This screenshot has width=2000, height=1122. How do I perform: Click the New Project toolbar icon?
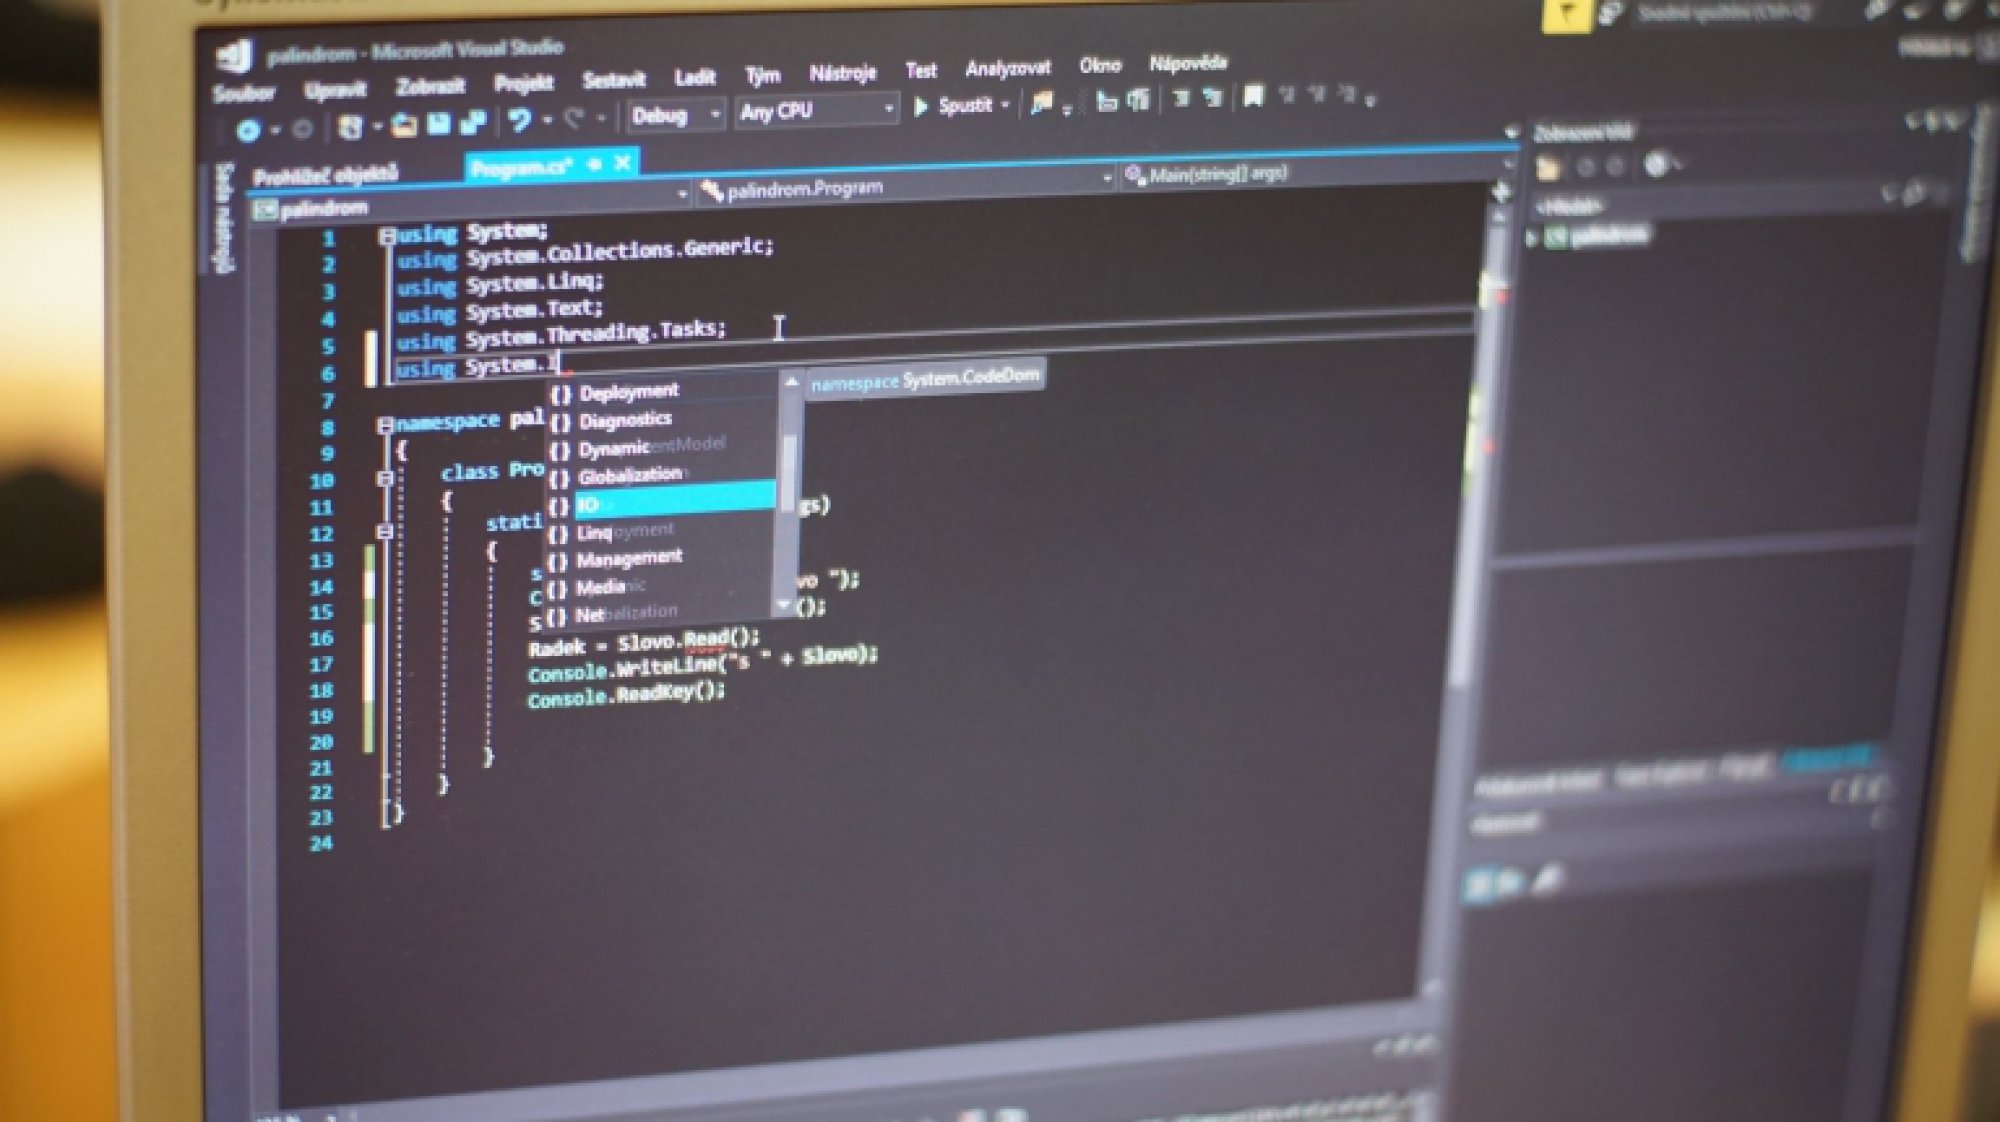pos(349,127)
